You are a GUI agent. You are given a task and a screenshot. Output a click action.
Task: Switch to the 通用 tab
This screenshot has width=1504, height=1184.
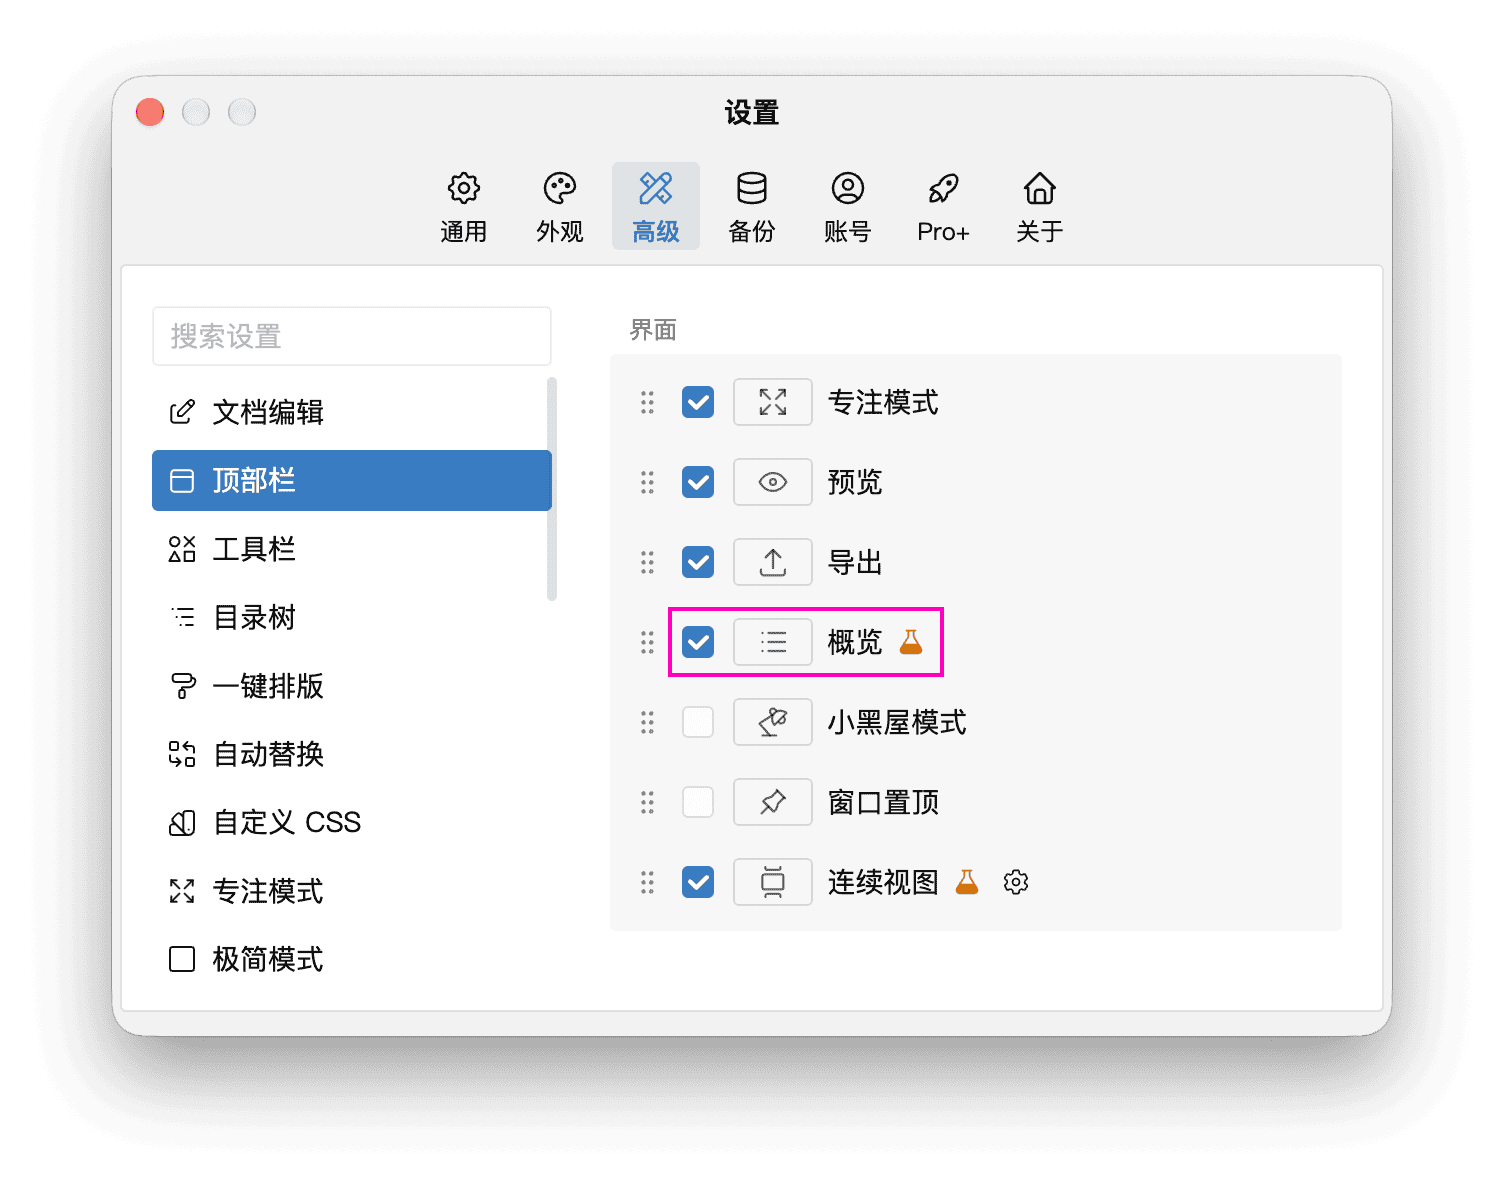point(464,206)
